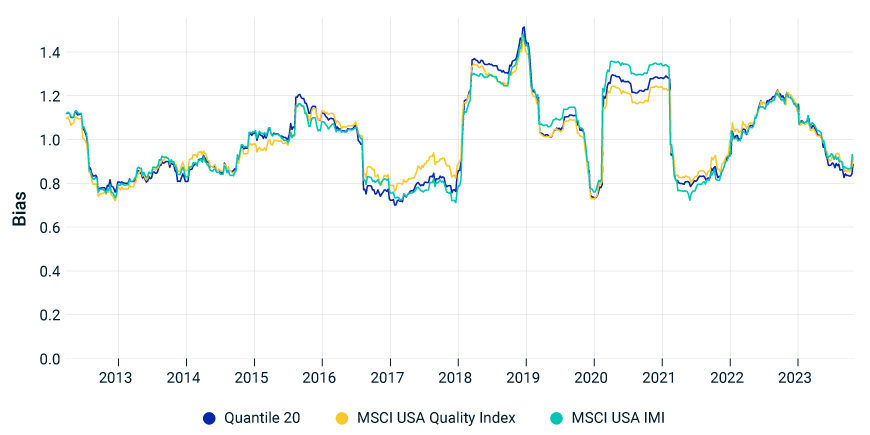Click the 2016 year tick label
Screen dimensions: 870x435
pos(322,378)
